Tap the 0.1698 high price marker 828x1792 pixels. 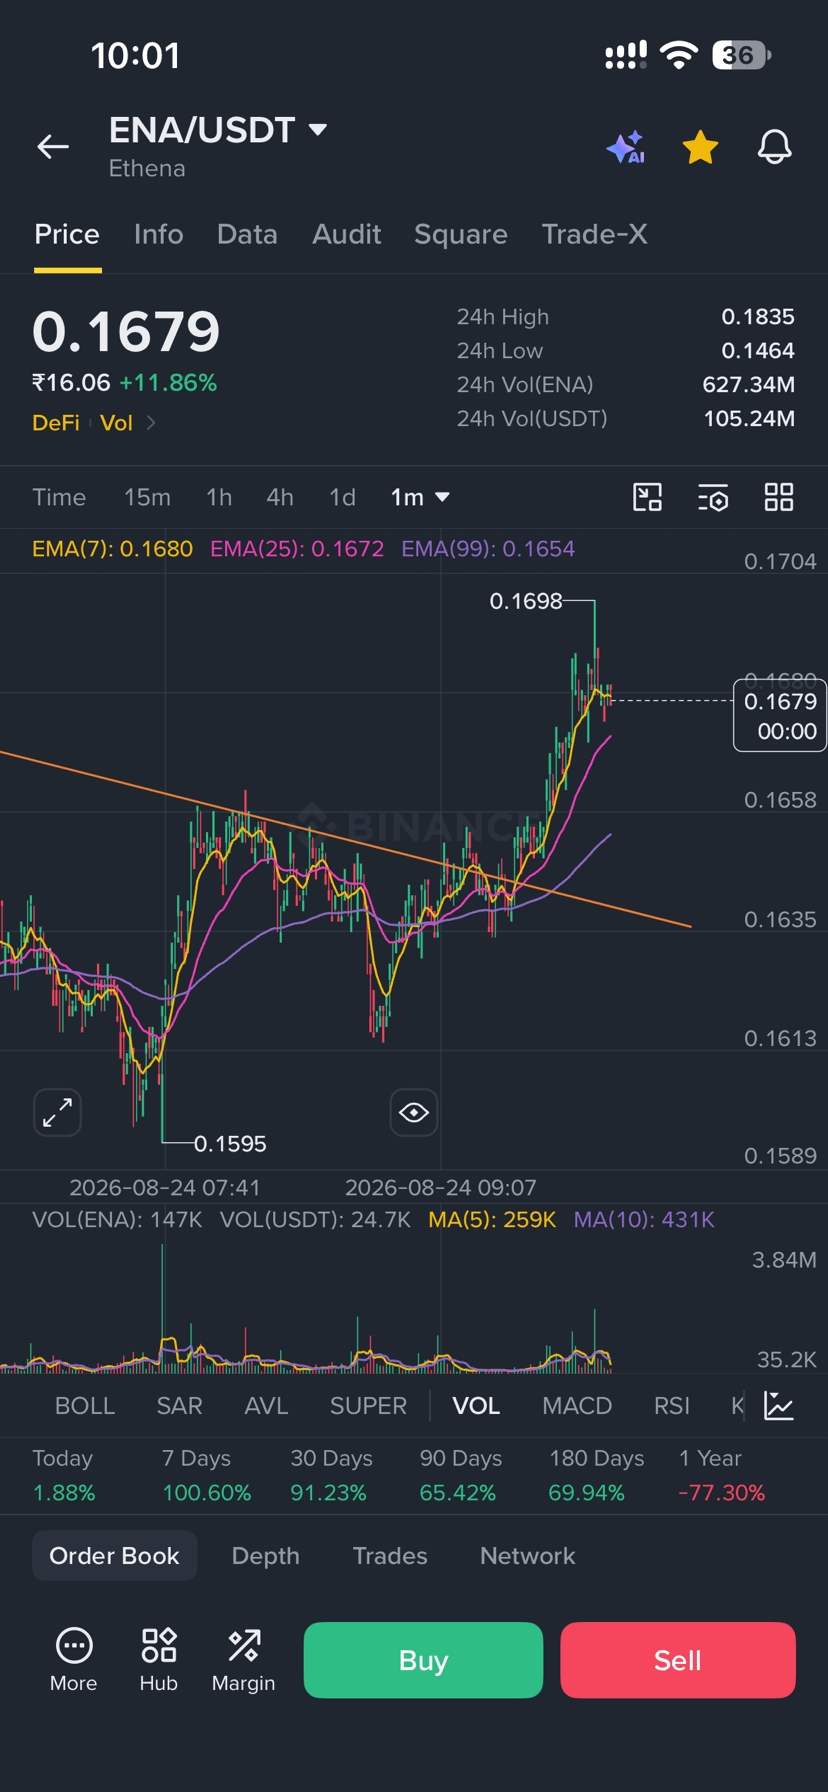(526, 601)
